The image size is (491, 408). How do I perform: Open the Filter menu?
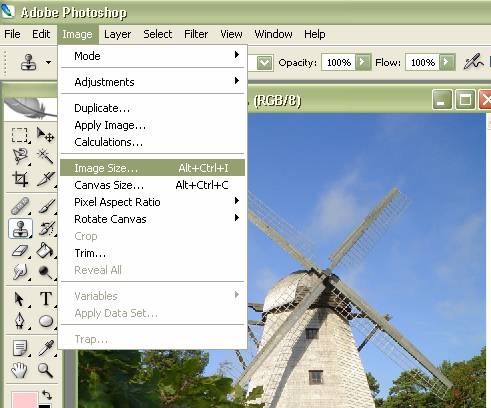tap(196, 34)
